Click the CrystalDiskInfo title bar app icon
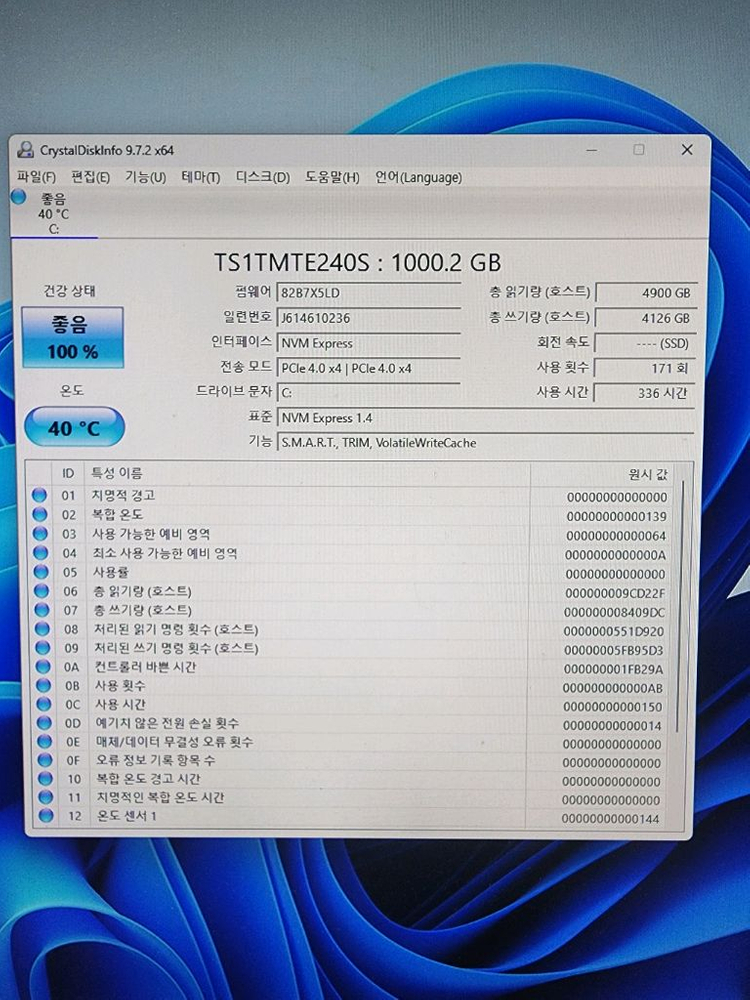This screenshot has height=1000, width=750. 26,150
